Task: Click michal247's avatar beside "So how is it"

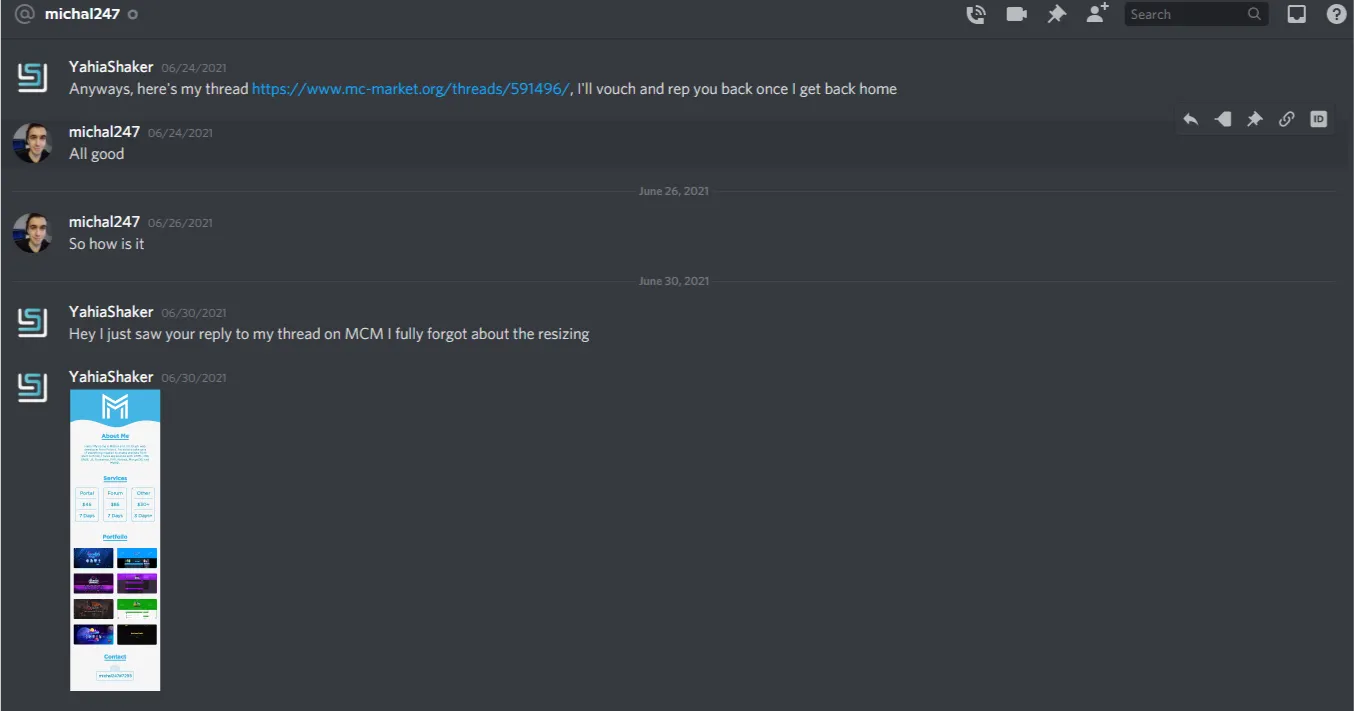Action: click(x=32, y=233)
